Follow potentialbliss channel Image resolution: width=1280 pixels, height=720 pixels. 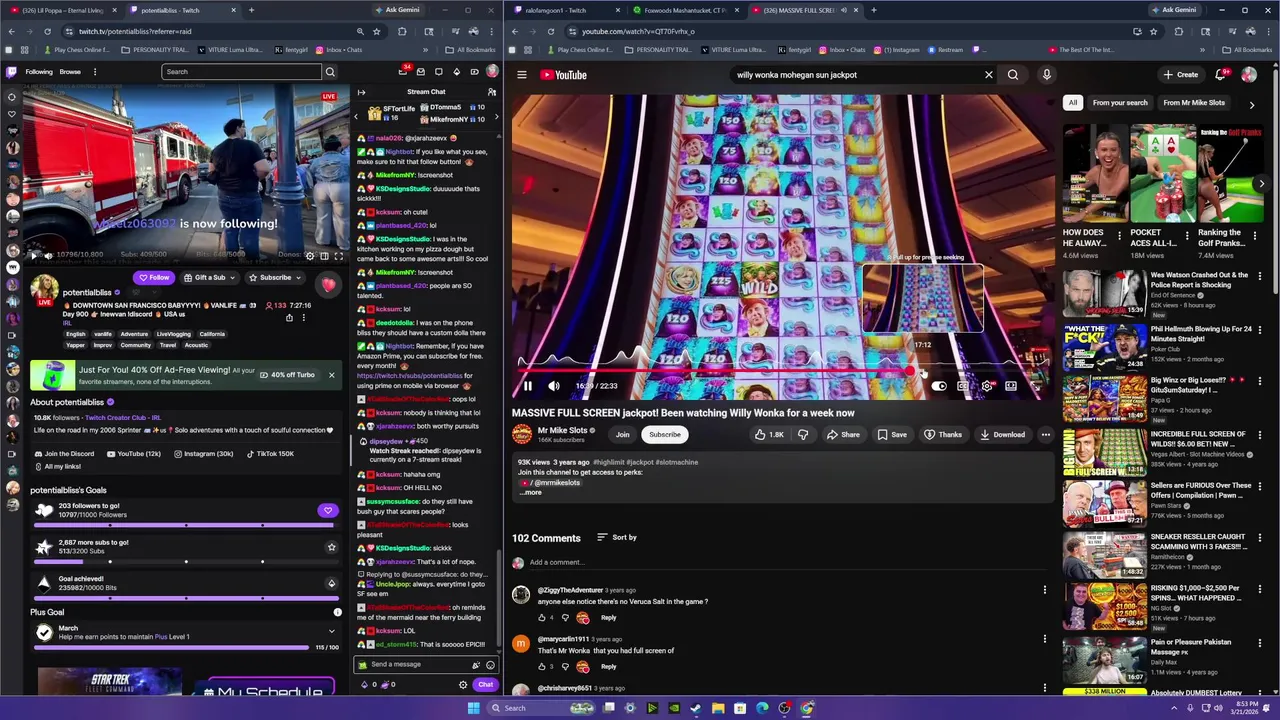tap(154, 278)
